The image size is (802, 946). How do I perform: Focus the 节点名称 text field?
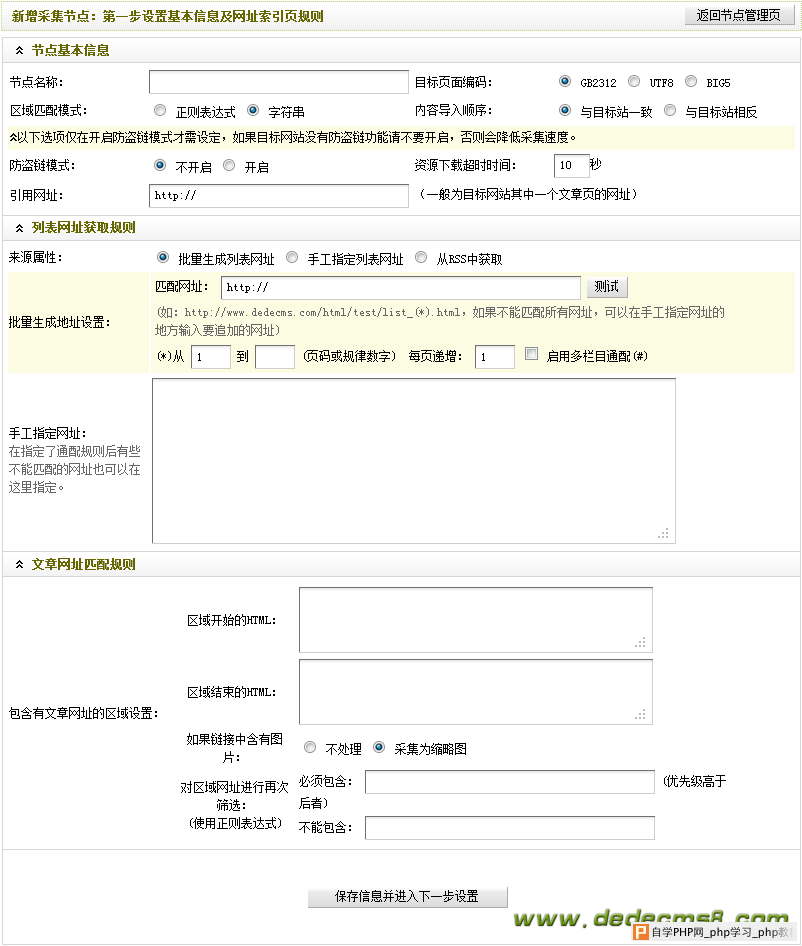point(279,82)
